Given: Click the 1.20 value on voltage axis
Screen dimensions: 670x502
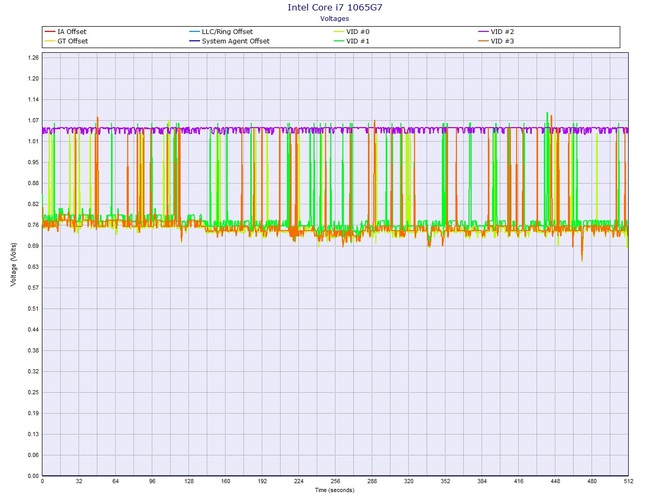Looking at the screenshot, I should coord(34,79).
